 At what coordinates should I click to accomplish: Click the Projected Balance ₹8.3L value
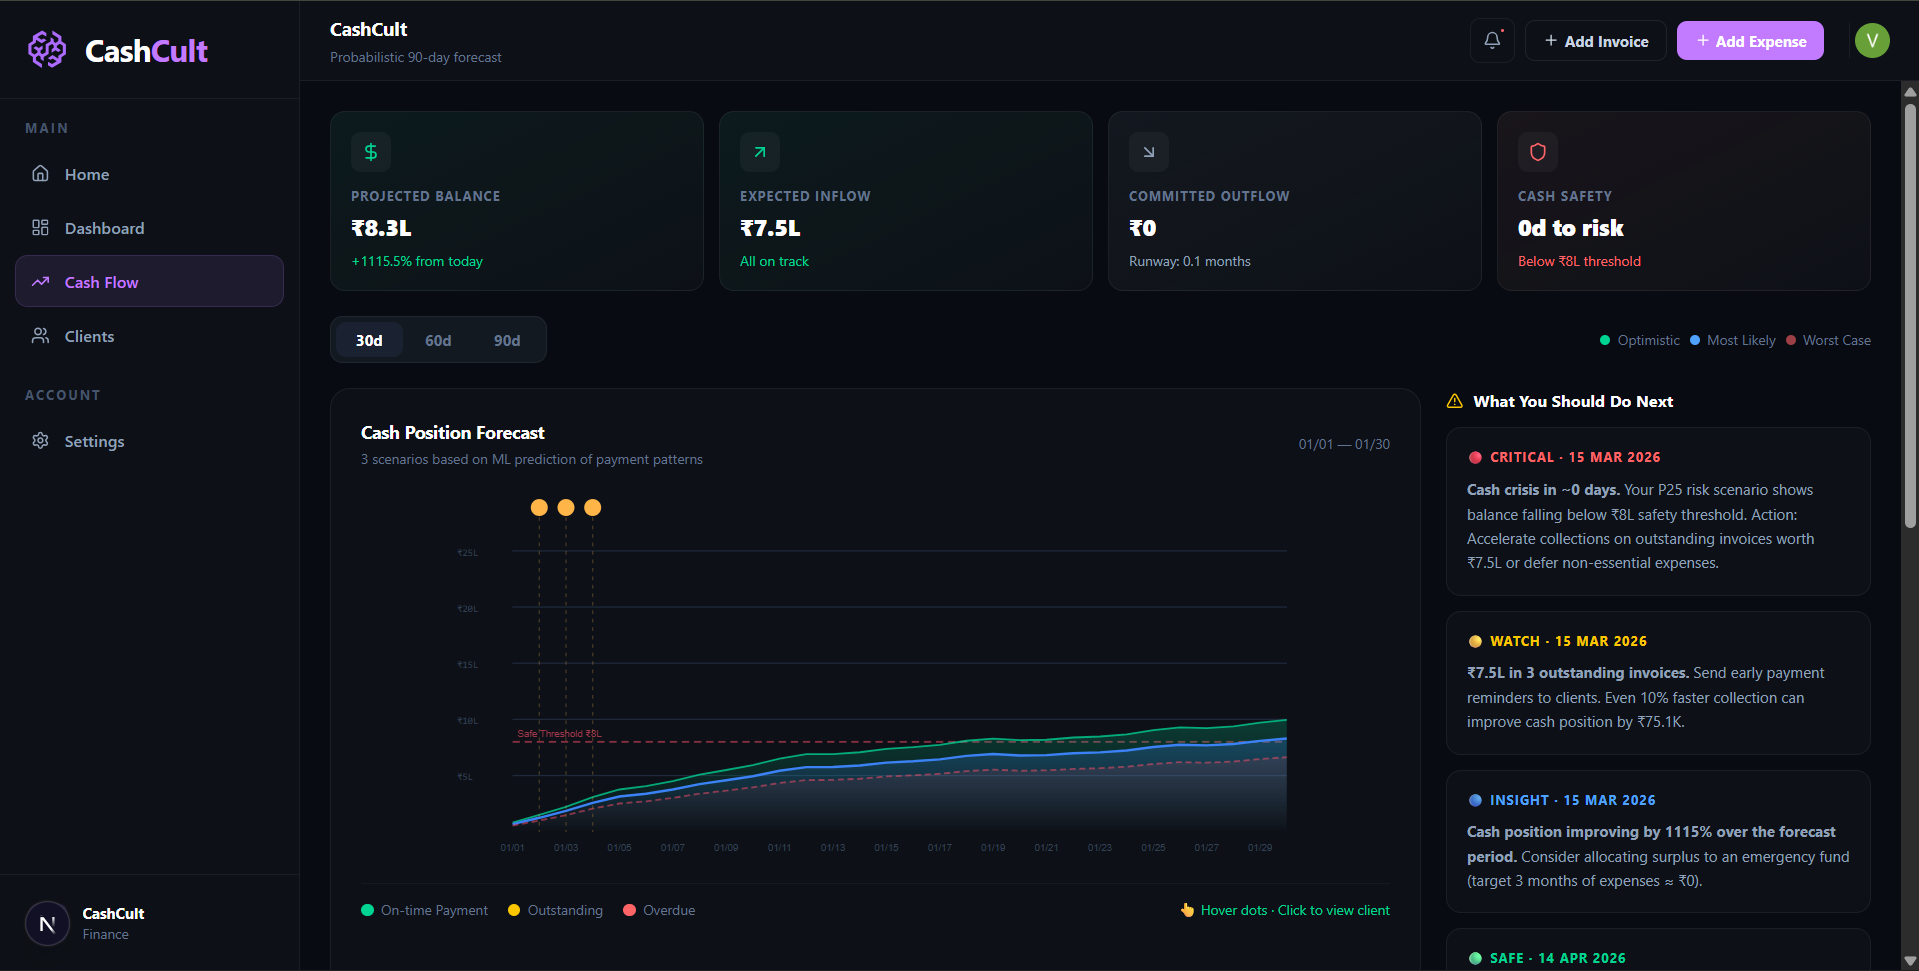(381, 228)
